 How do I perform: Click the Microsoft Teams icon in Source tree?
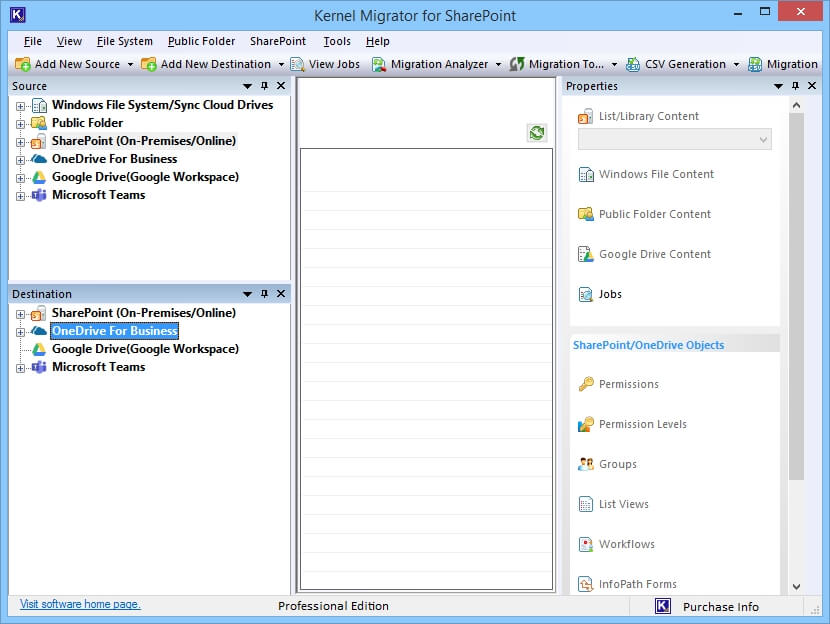click(x=39, y=195)
